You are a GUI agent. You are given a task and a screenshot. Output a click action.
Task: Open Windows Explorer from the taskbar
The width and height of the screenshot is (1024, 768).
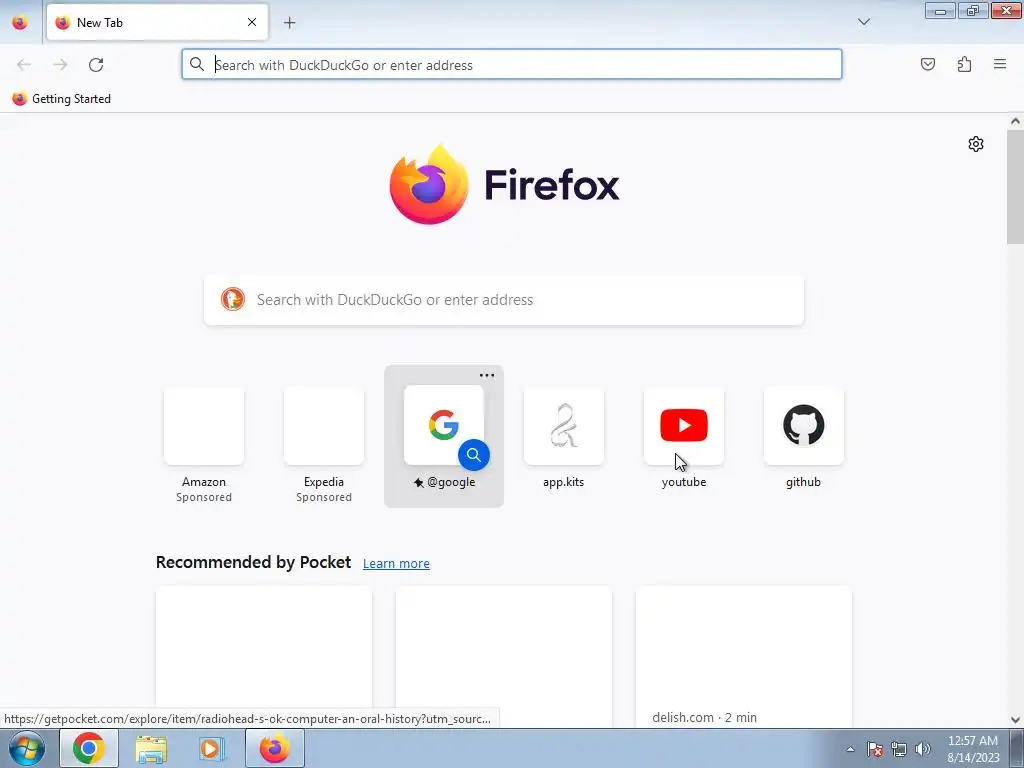pyautogui.click(x=151, y=748)
